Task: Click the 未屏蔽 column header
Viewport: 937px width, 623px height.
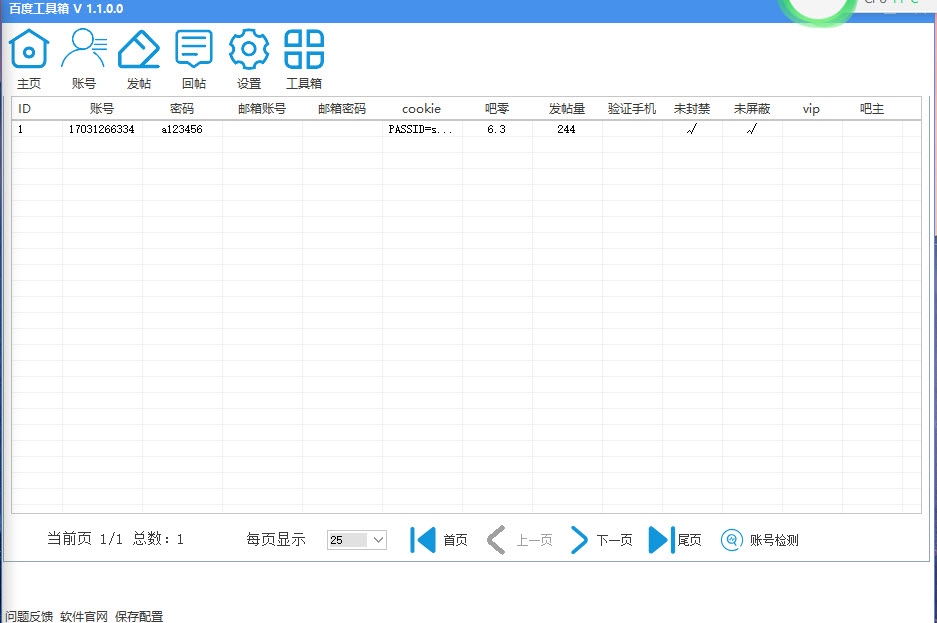Action: [x=752, y=109]
